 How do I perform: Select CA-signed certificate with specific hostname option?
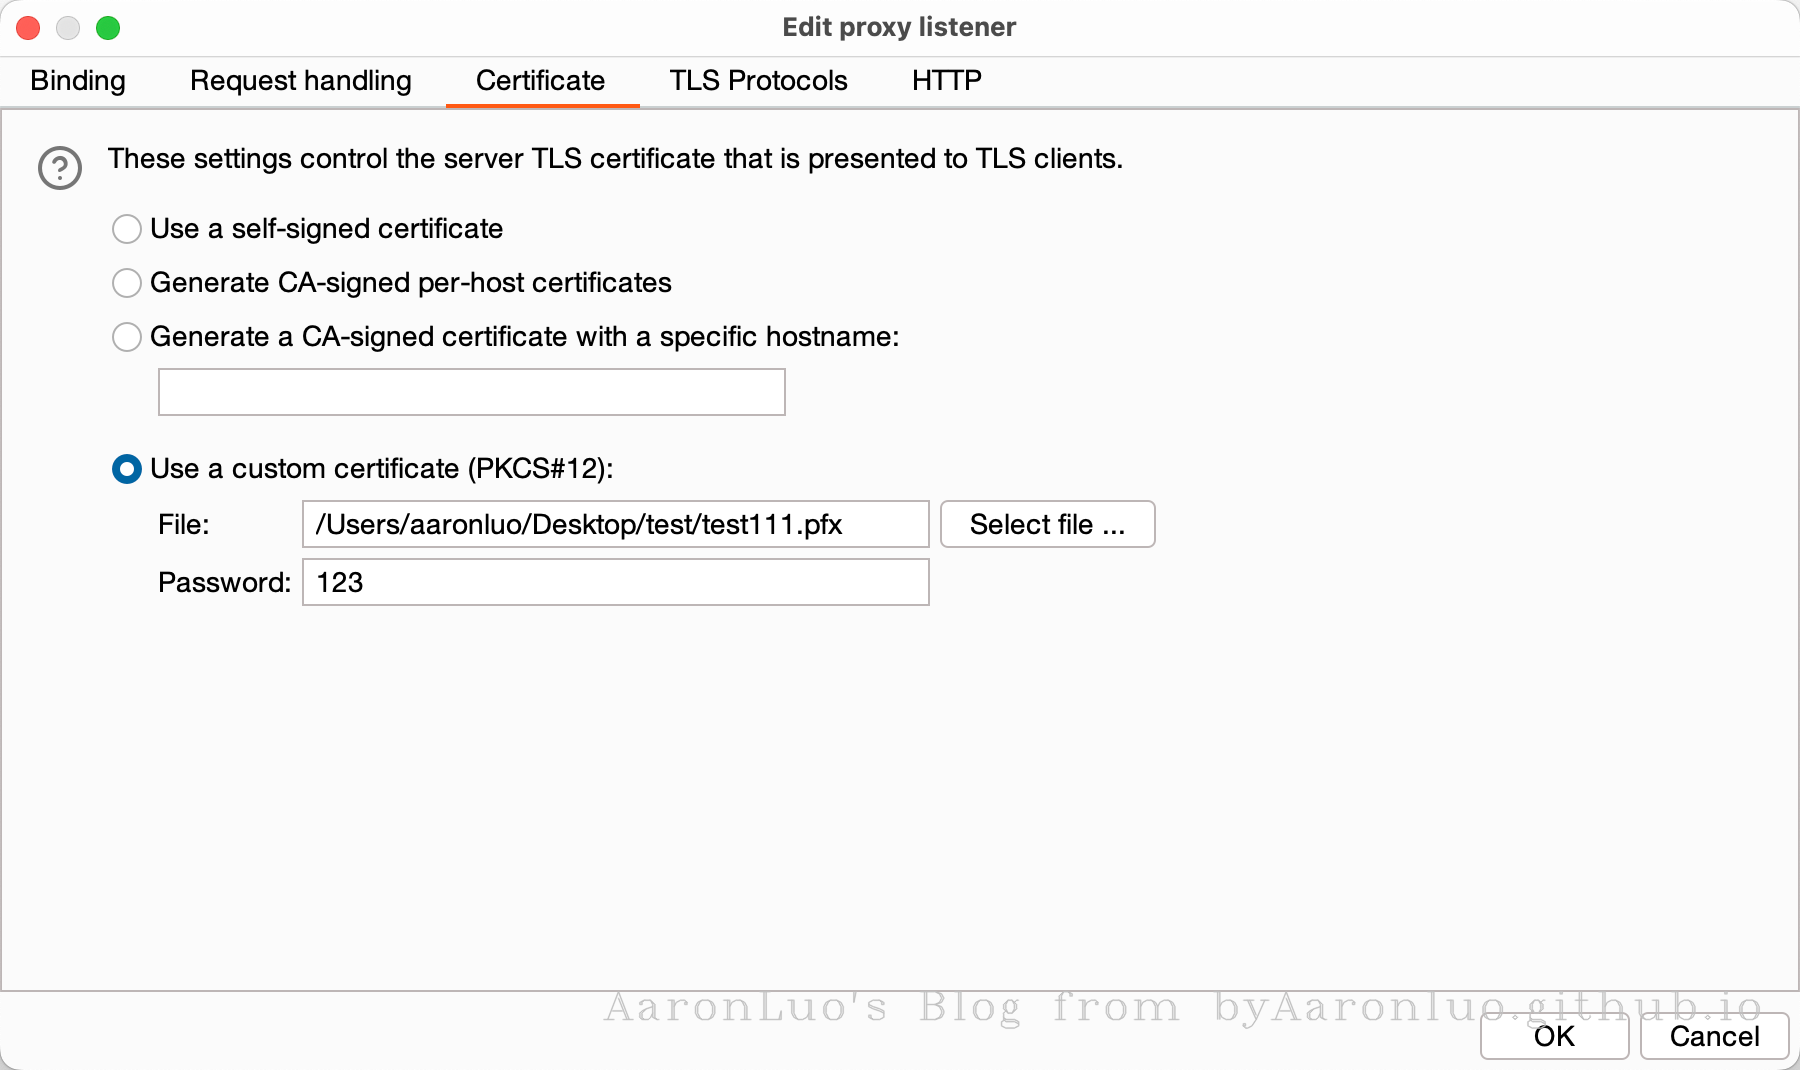(x=127, y=337)
